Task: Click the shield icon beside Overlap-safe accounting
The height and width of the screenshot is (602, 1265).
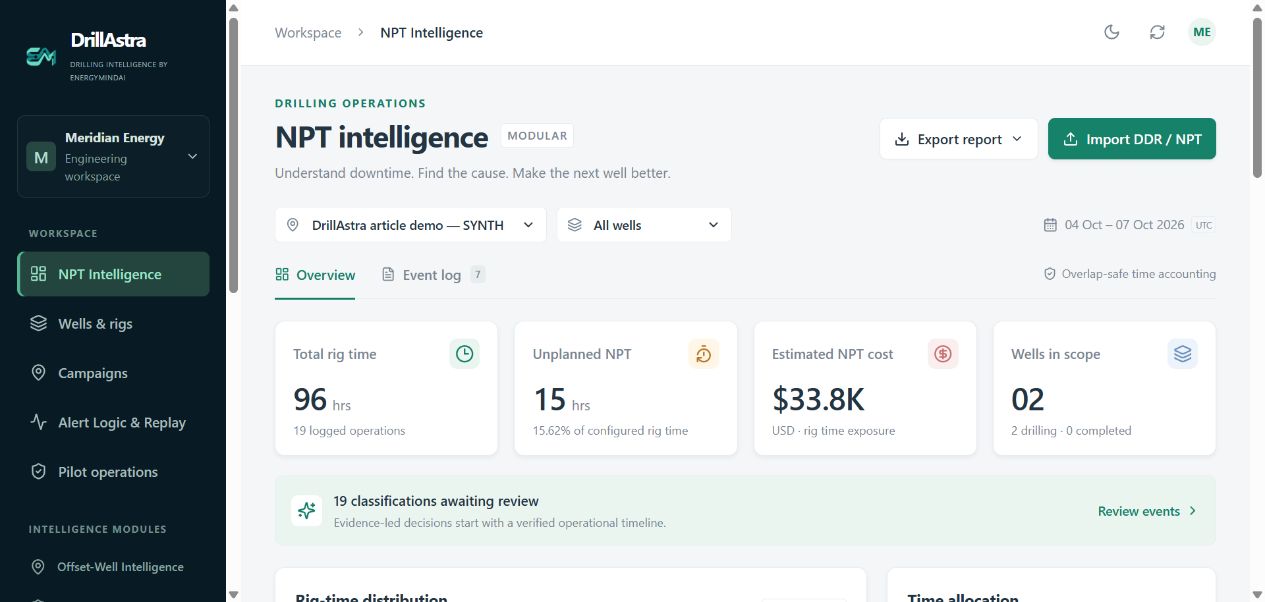Action: point(1050,274)
